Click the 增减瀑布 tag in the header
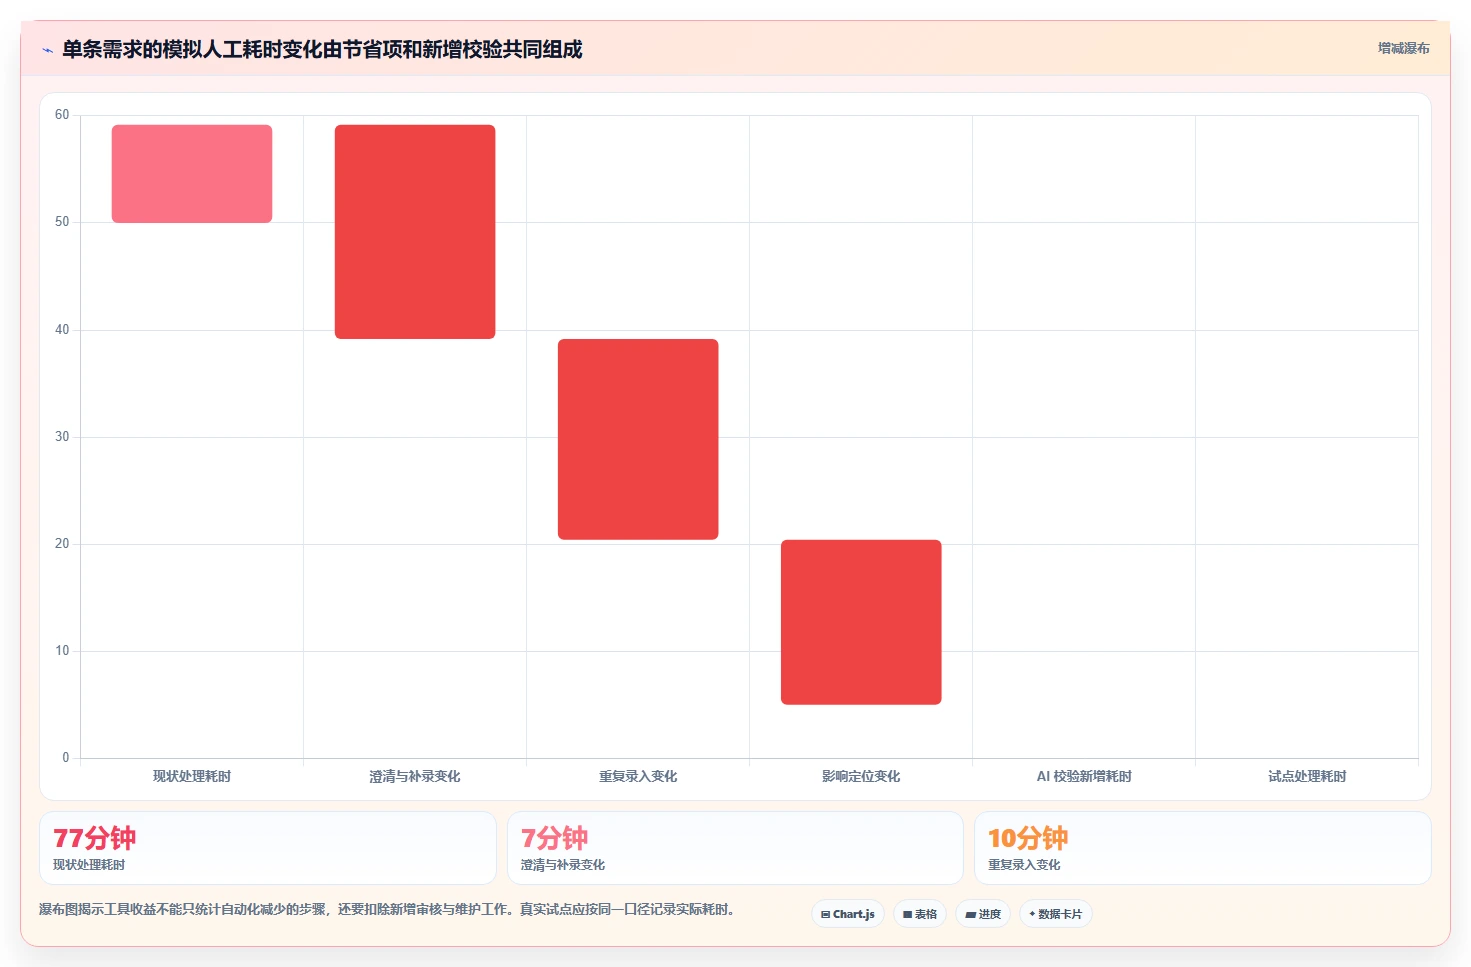This screenshot has width=1471, height=967. click(x=1403, y=48)
